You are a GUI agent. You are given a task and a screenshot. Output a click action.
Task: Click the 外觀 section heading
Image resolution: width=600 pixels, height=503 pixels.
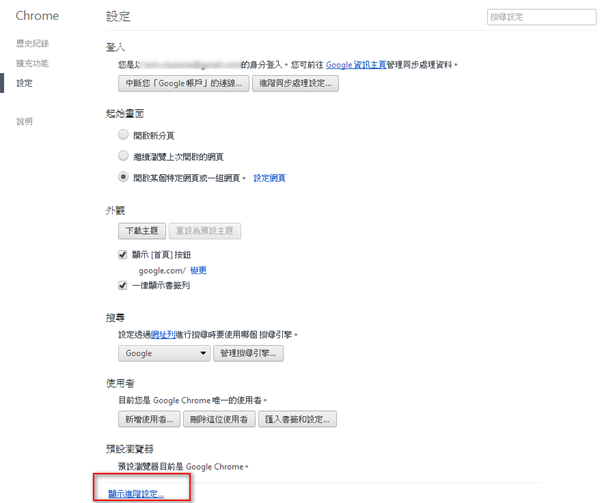coord(116,210)
